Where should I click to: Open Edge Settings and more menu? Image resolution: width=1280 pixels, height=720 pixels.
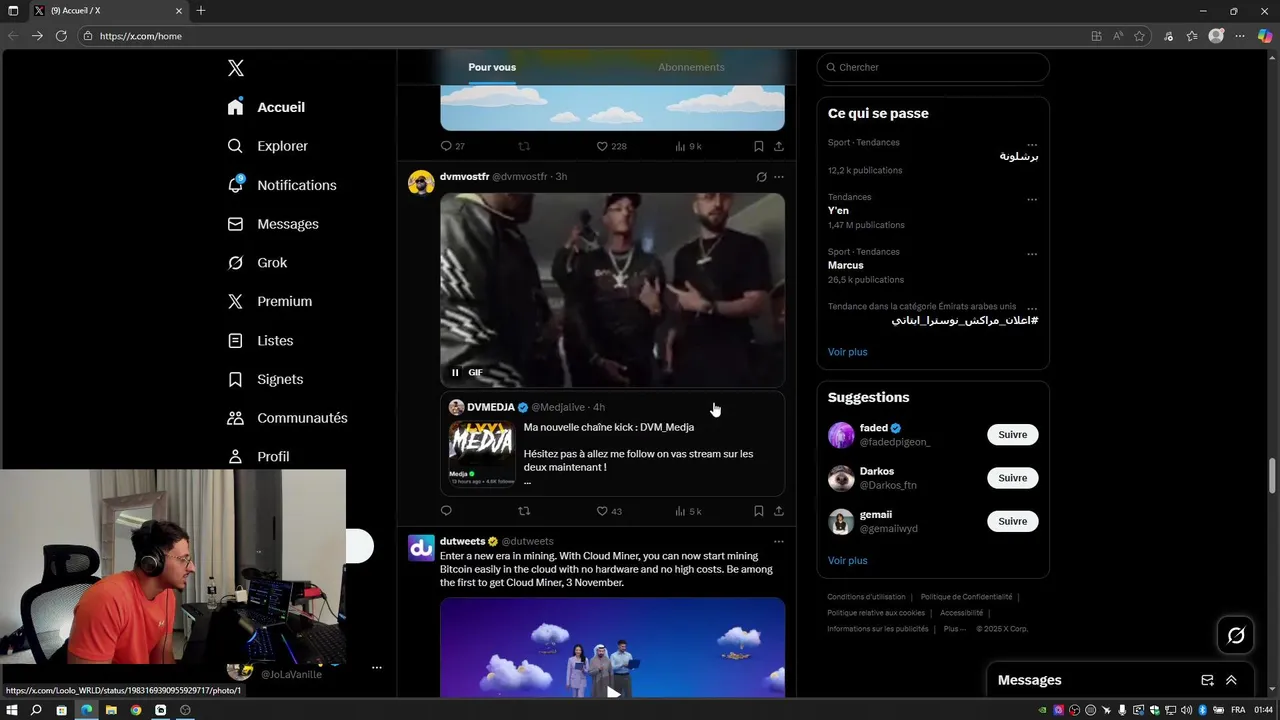[x=1241, y=36]
